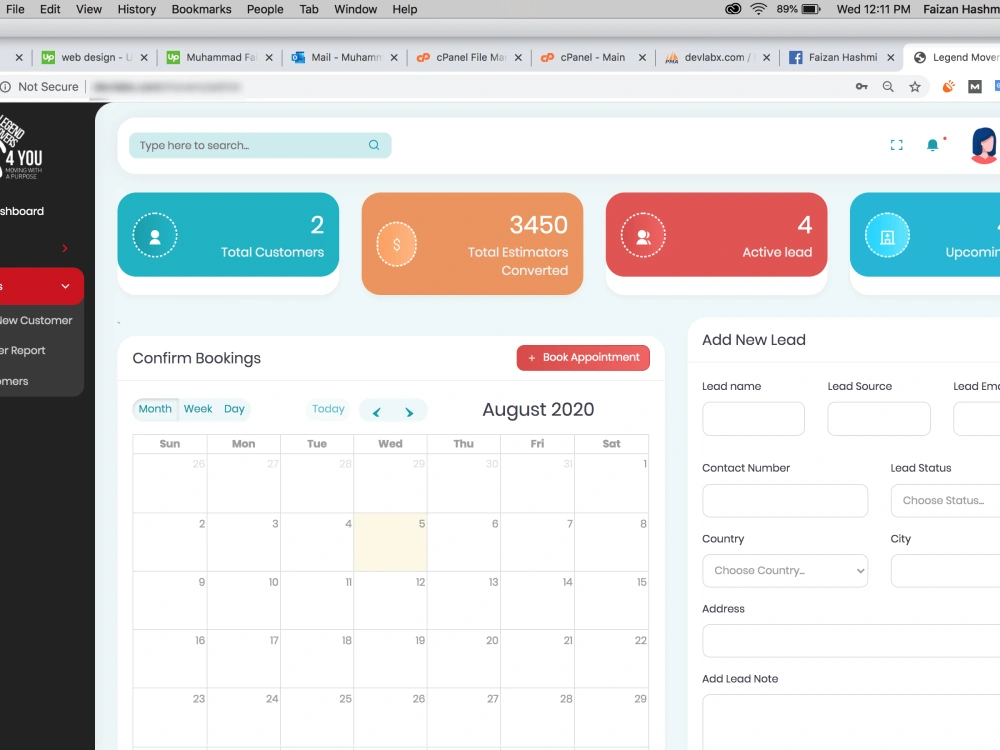Click Contact Number input field
This screenshot has height=750, width=1000.
coord(784,500)
